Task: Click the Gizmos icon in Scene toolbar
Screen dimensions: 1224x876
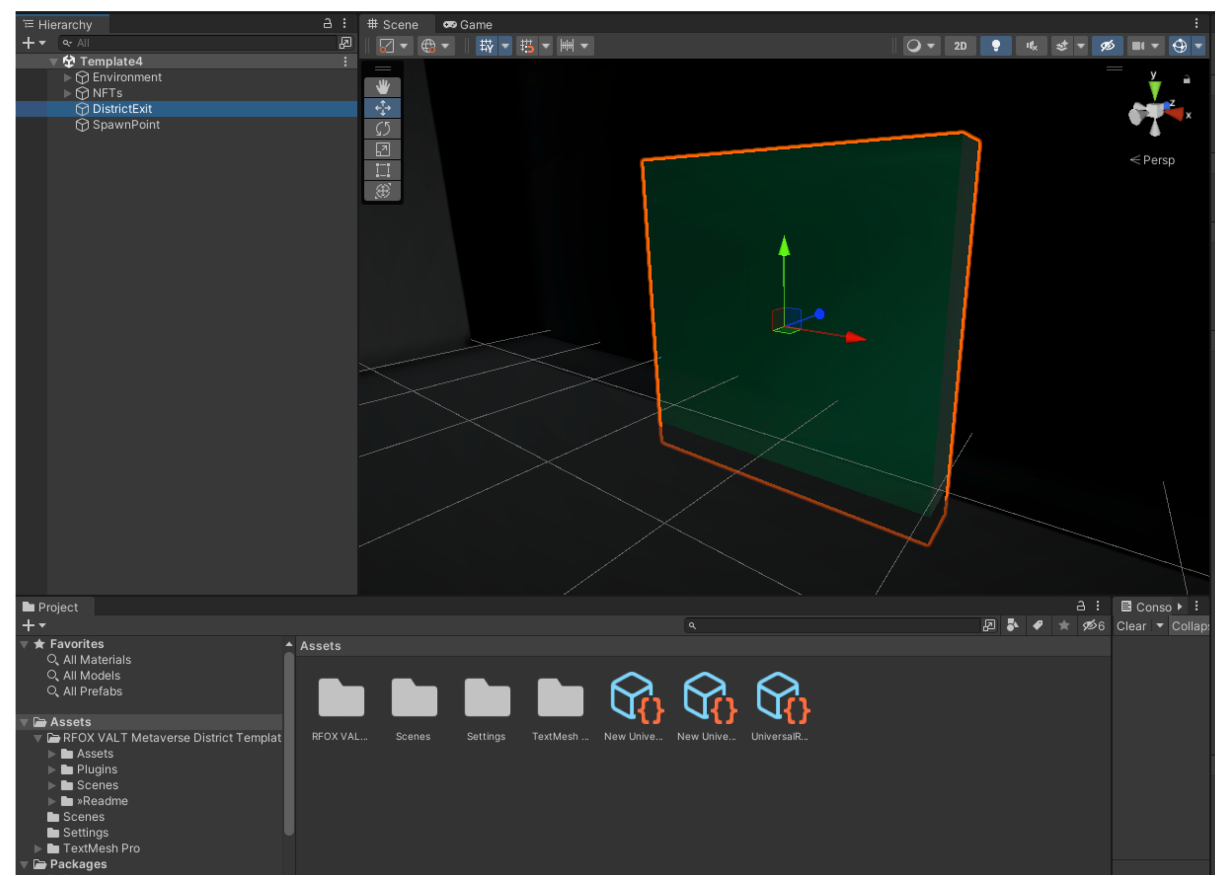Action: [x=1179, y=46]
